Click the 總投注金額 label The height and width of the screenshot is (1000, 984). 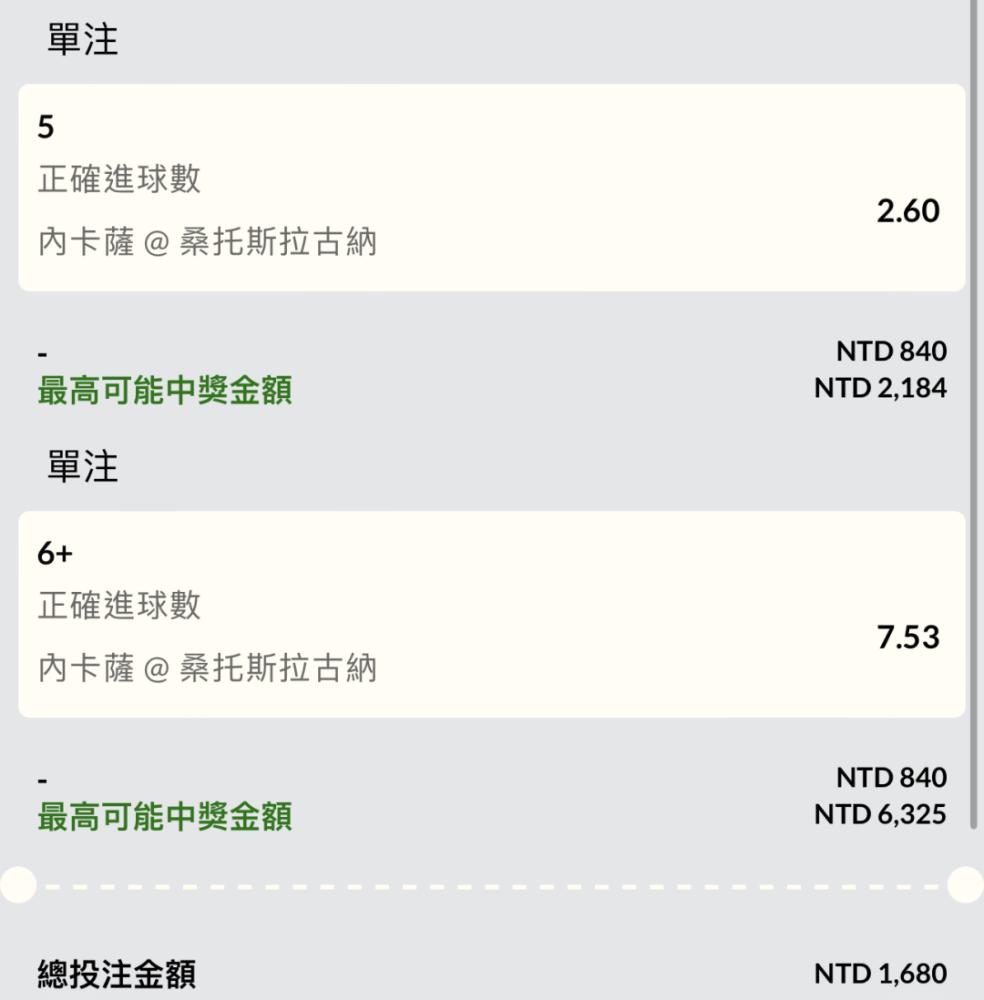(x=117, y=974)
